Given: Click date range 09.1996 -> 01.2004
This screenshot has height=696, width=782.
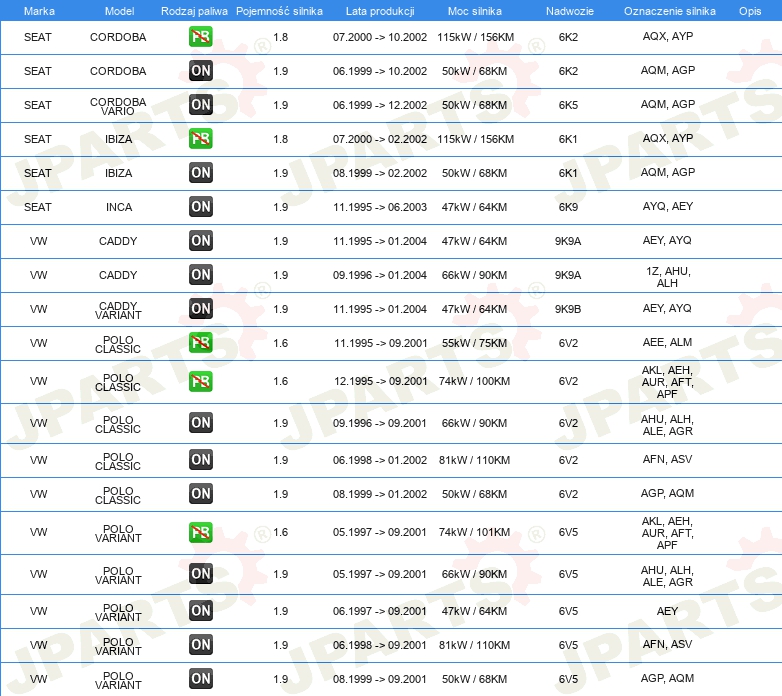Looking at the screenshot, I should pyautogui.click(x=380, y=275).
